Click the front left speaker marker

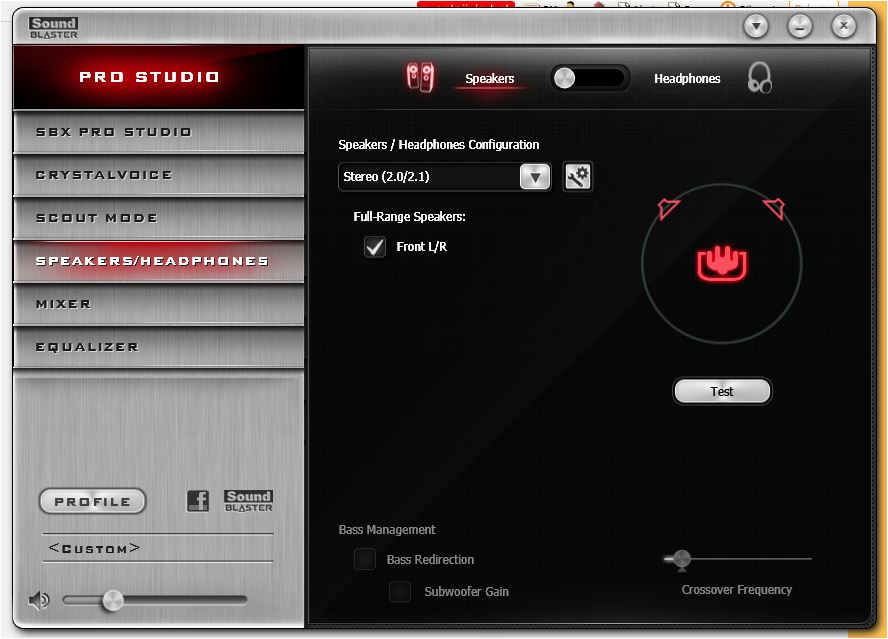pos(668,208)
